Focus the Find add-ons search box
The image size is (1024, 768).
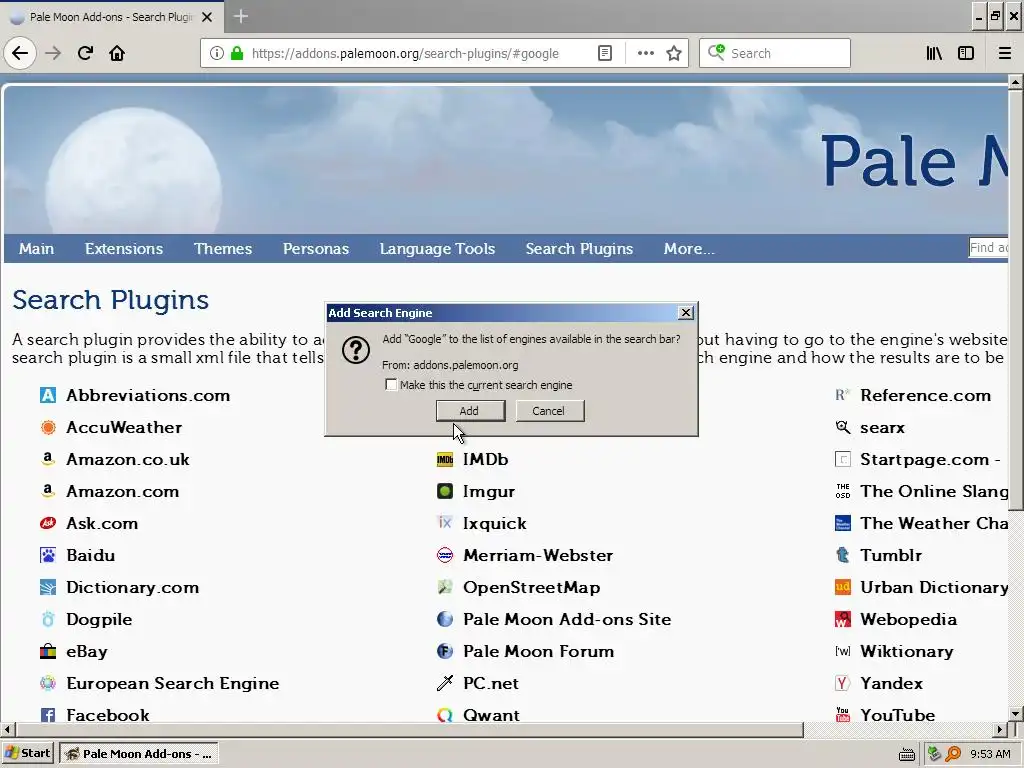coord(988,248)
